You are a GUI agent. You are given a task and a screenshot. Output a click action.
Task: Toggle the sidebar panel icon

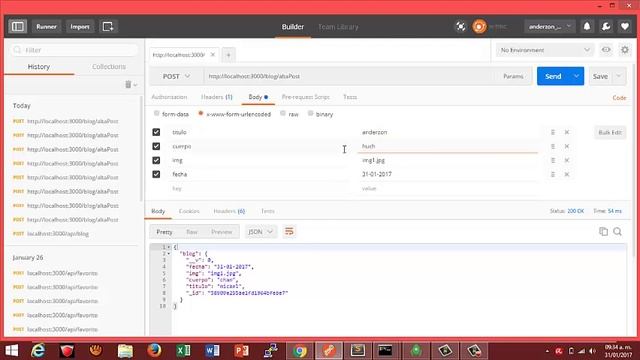pos(18,27)
